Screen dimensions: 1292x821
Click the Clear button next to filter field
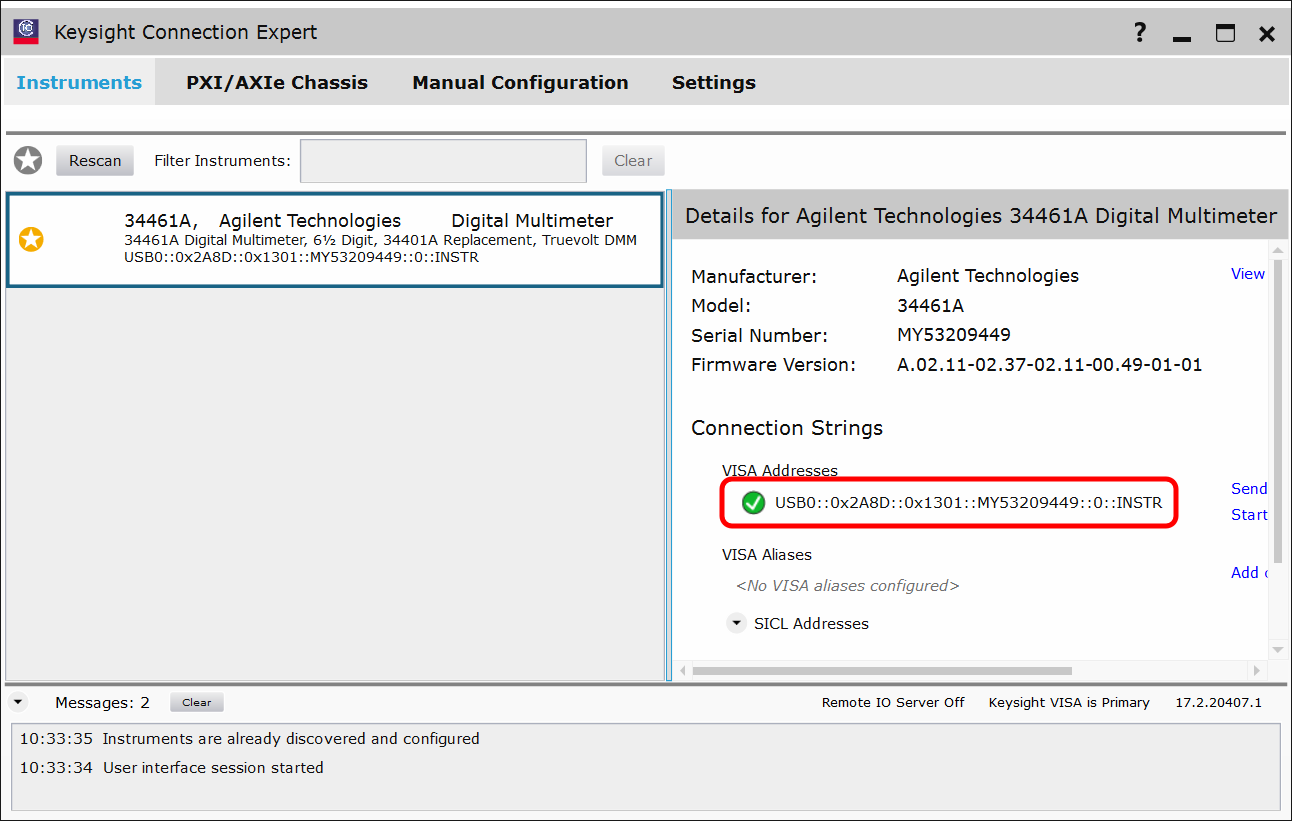click(633, 160)
